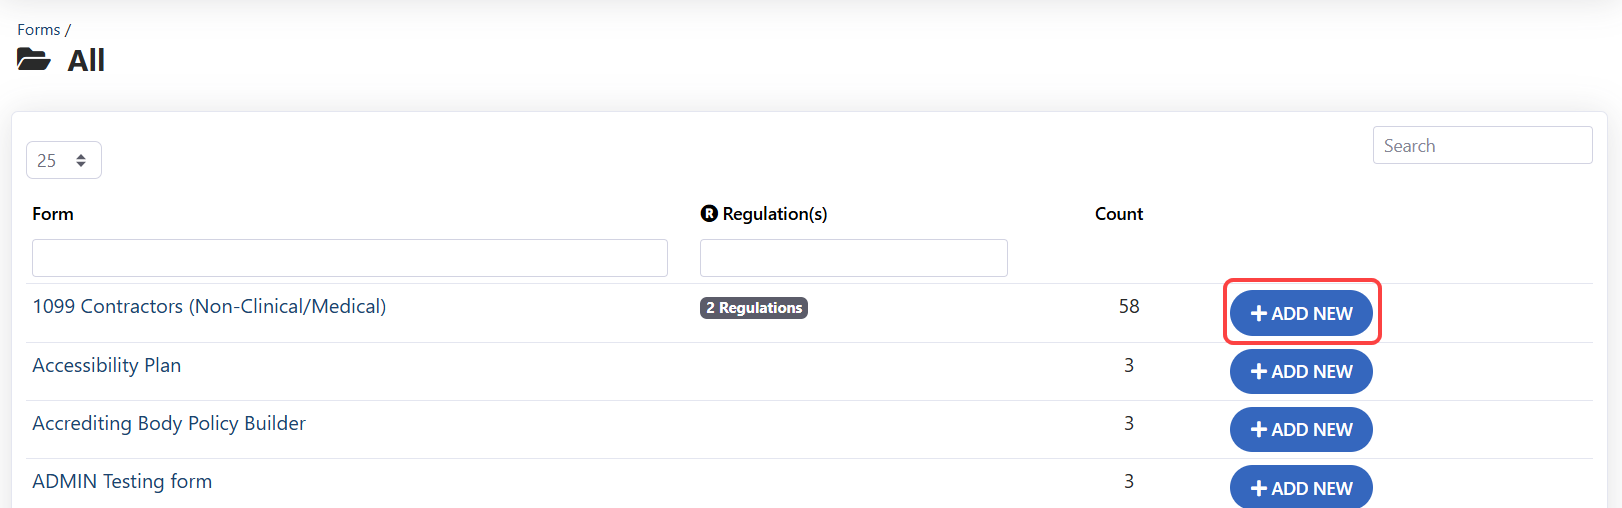This screenshot has height=508, width=1622.
Task: Open the 1099 Contractors (Non-Clinical/Medical) form
Action: tap(209, 306)
